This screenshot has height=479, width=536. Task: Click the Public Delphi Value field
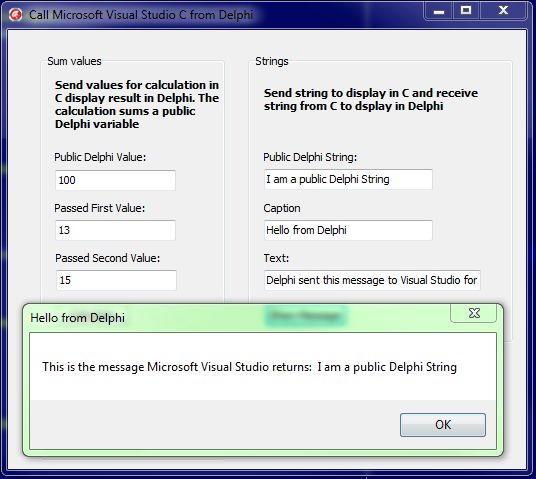pos(116,180)
